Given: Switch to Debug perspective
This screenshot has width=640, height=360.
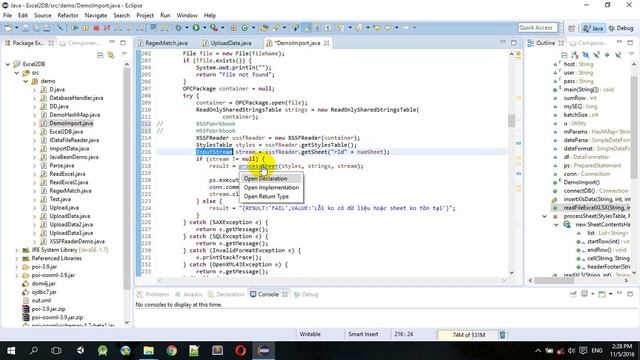Looking at the screenshot, I should point(621,28).
